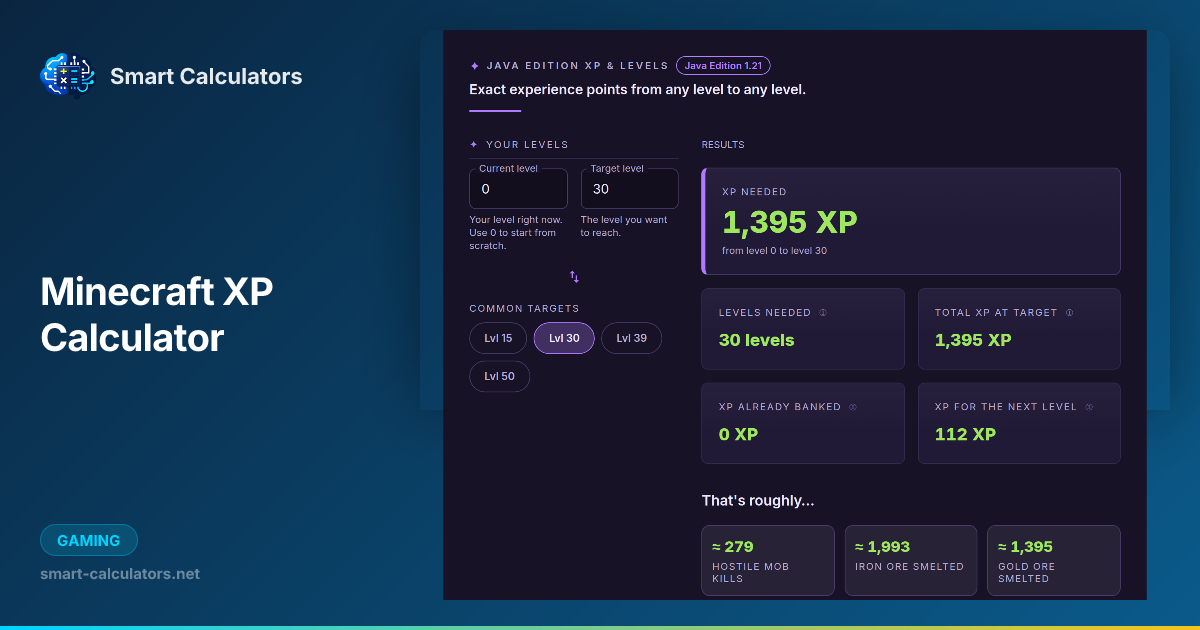The height and width of the screenshot is (630, 1200).
Task: Click the info icon beside Levels Needed
Action: (823, 313)
